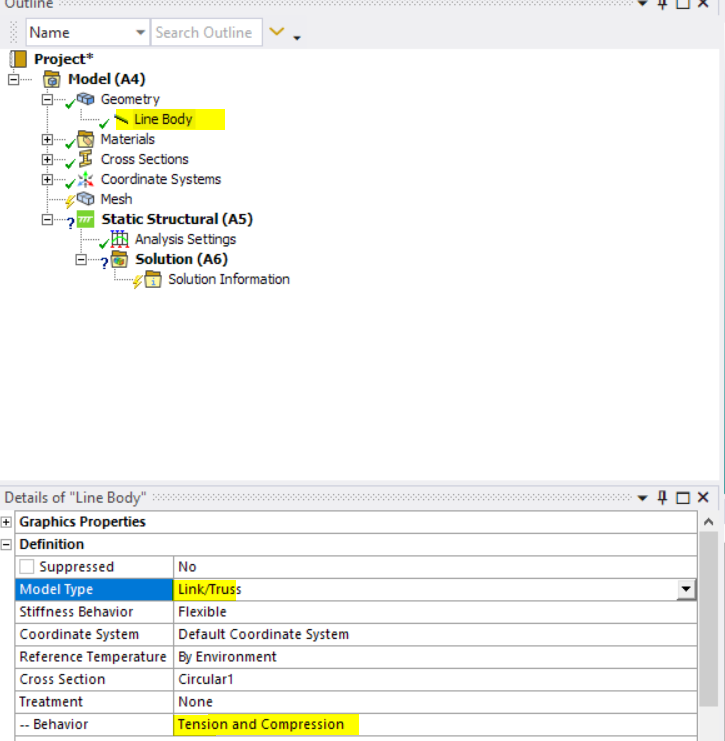Screen dimensions: 725x741
Task: Select Solution (A6) tree item
Action: [181, 259]
